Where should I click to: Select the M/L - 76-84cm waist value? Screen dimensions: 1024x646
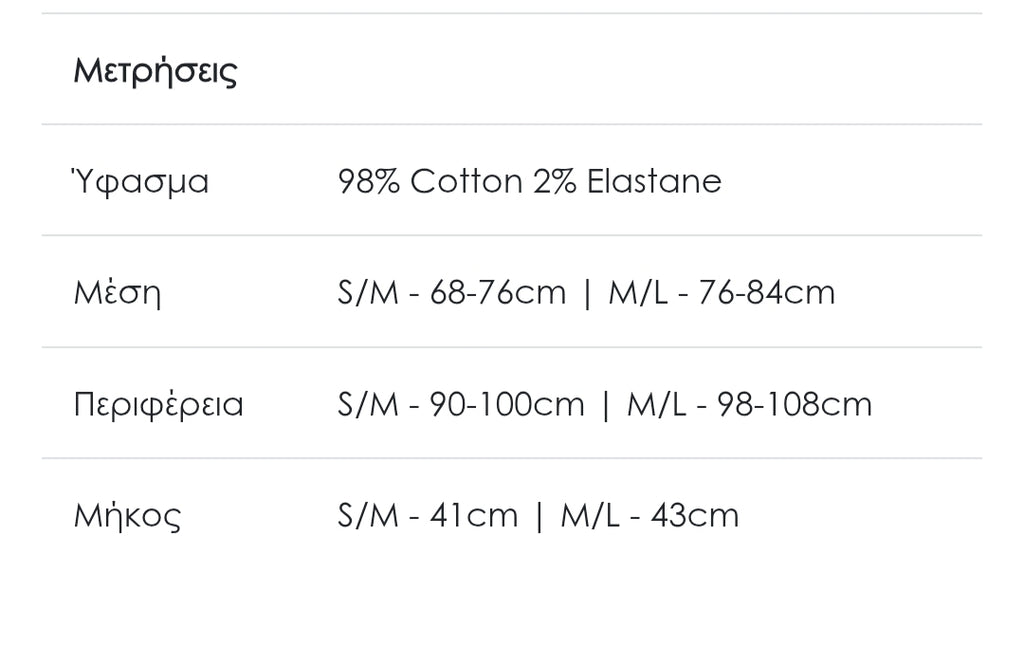pos(722,293)
